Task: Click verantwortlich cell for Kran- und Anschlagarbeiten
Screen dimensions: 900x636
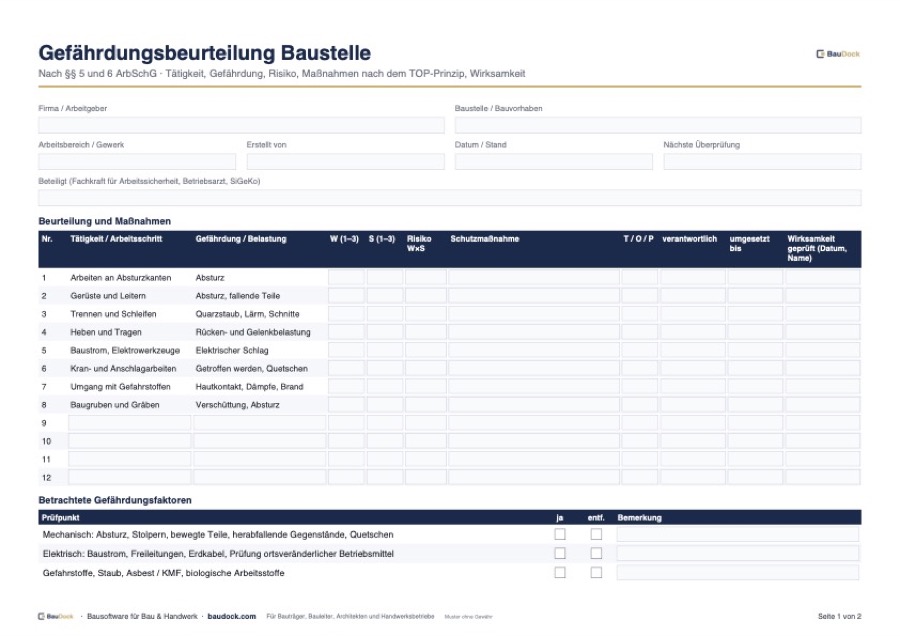Action: coord(692,369)
